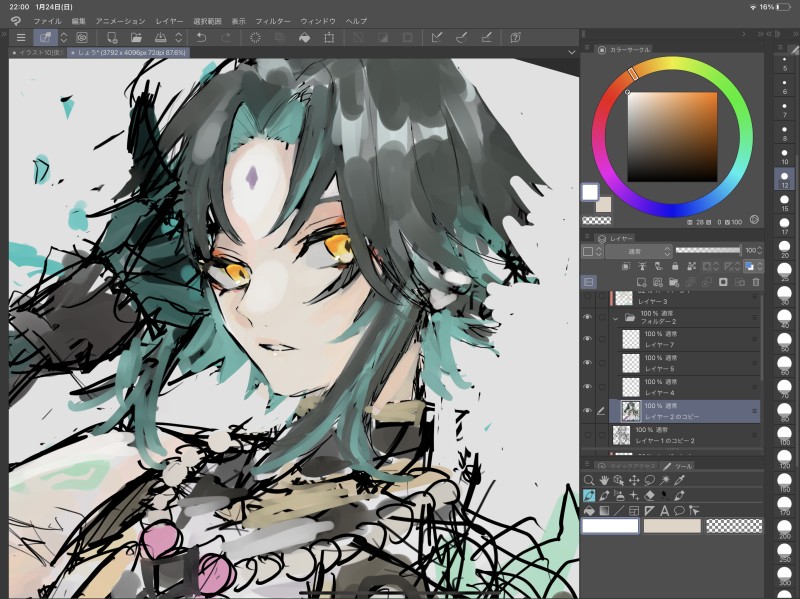The image size is (800, 599).
Task: Open the Clip Studio spiral icon
Action: coord(82,37)
